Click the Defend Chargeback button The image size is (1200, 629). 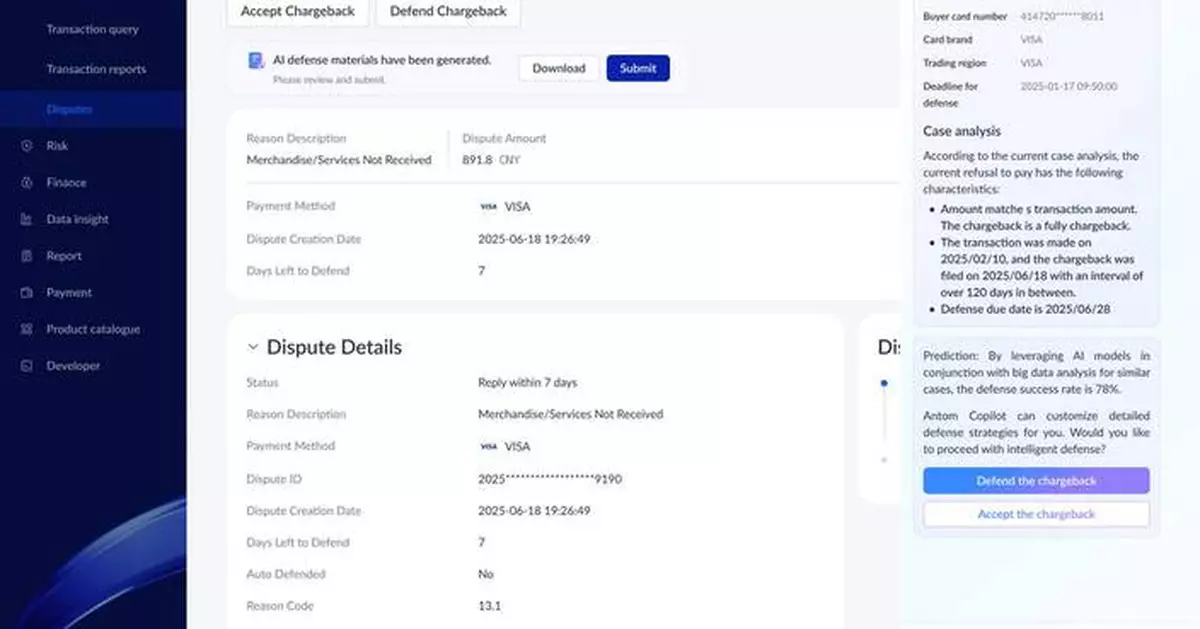(448, 11)
